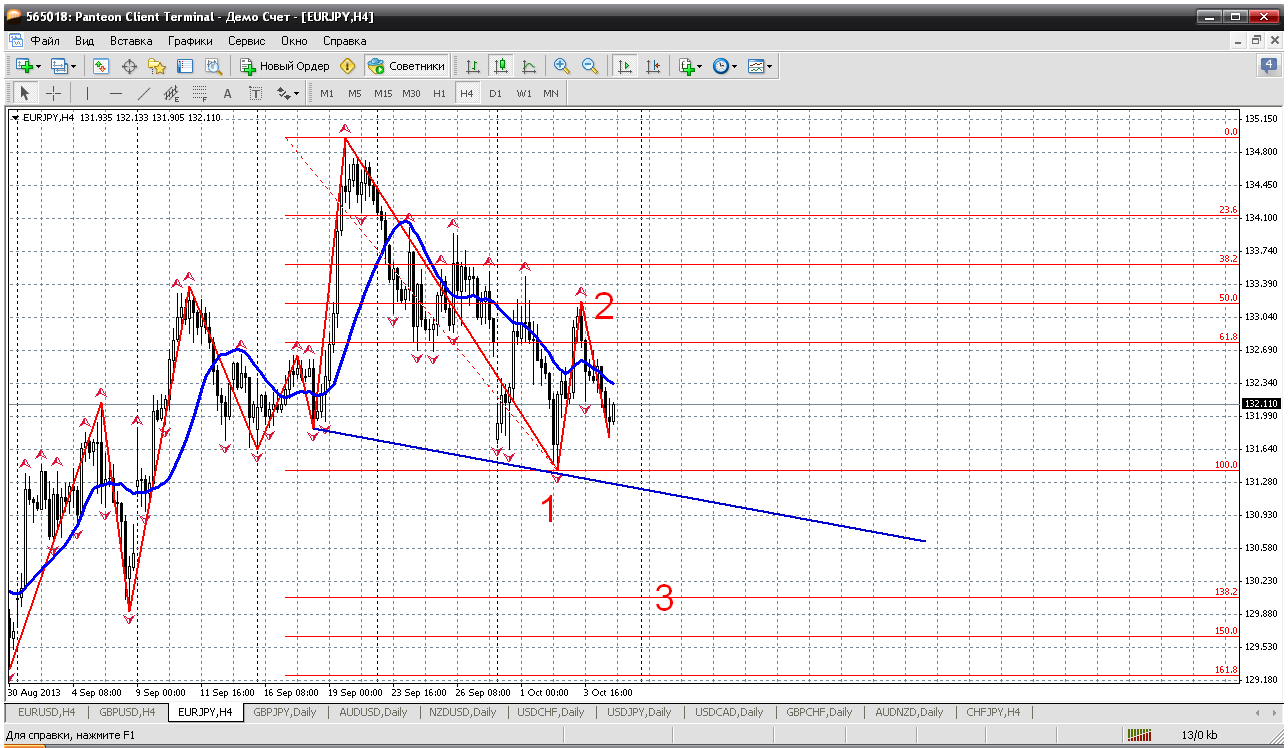1288x748 pixels.
Task: Select the Trendline drawing tool
Action: click(x=143, y=93)
